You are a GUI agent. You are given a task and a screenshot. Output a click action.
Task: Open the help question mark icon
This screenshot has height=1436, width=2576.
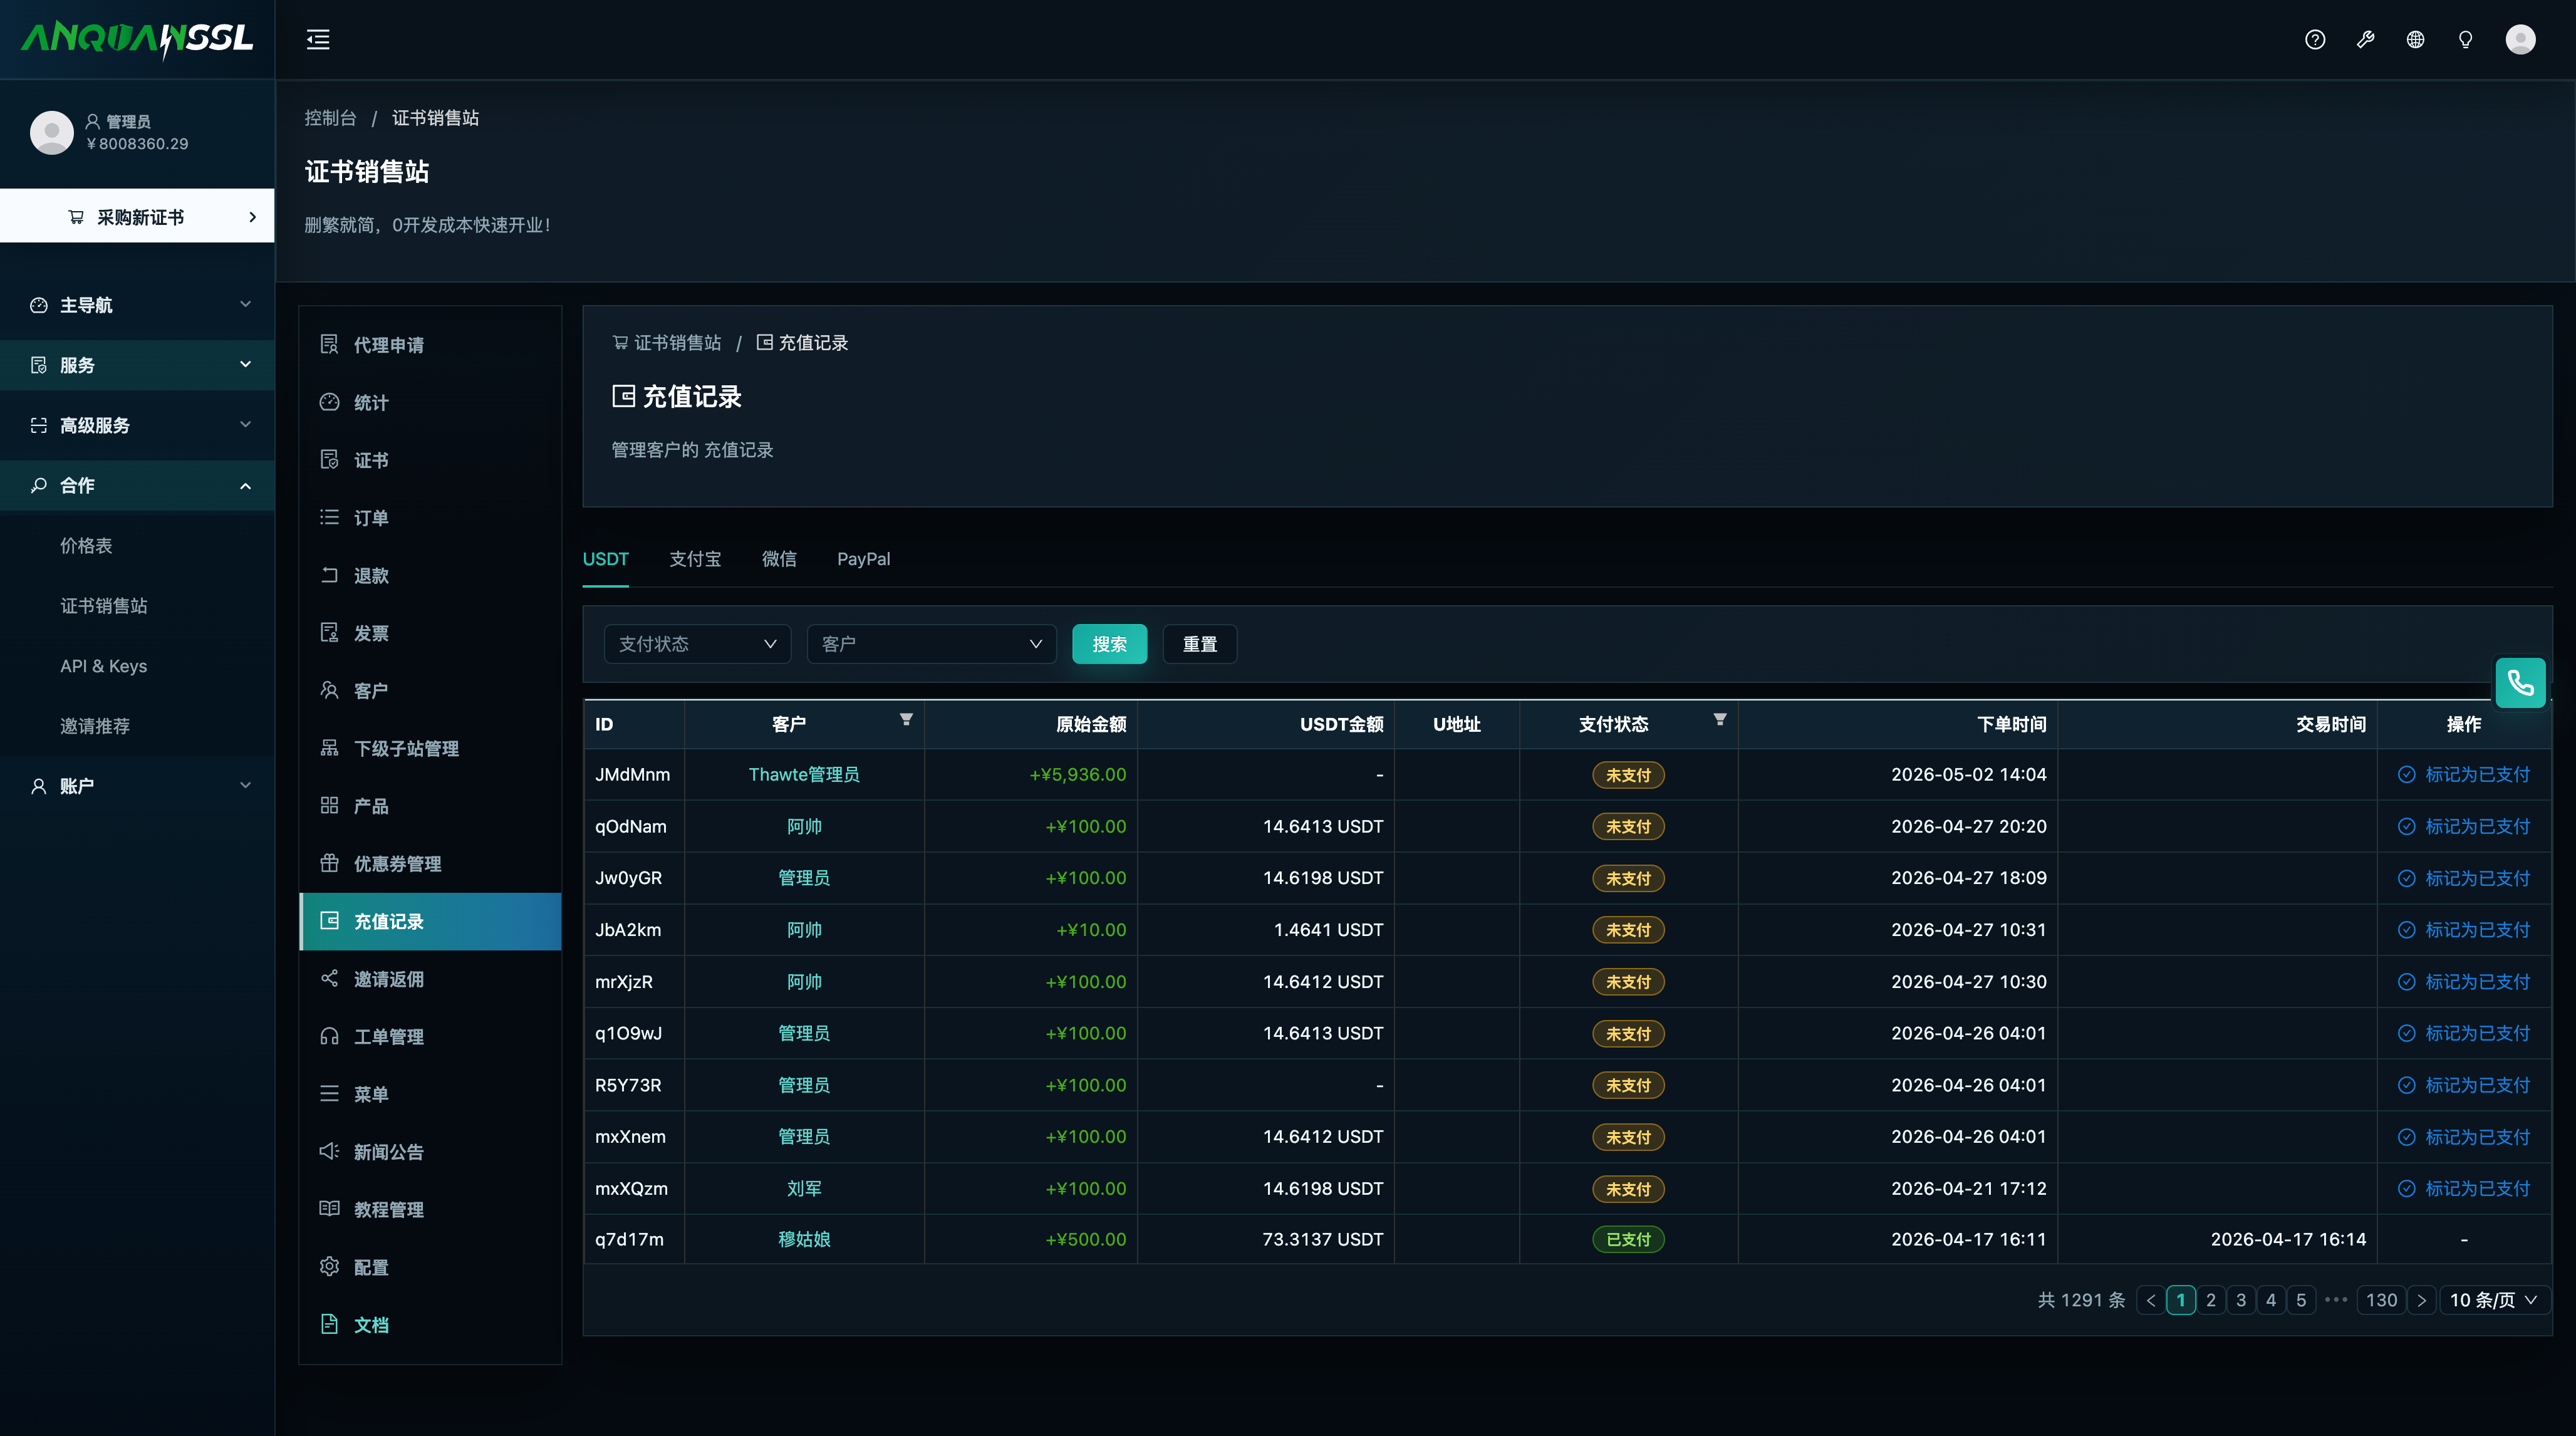[x=2315, y=40]
